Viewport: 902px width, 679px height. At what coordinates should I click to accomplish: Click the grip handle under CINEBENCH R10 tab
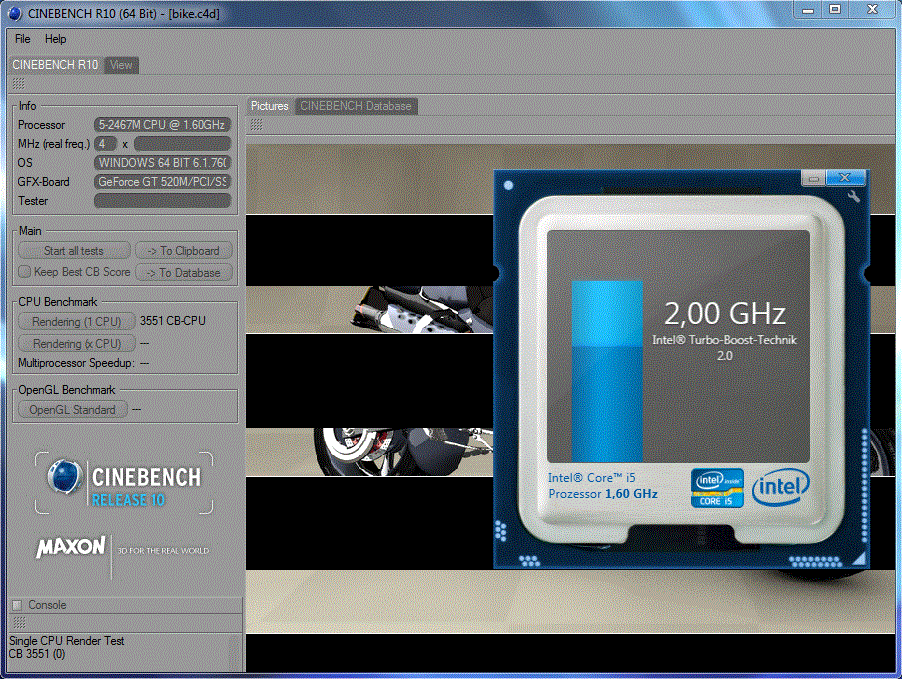point(18,83)
